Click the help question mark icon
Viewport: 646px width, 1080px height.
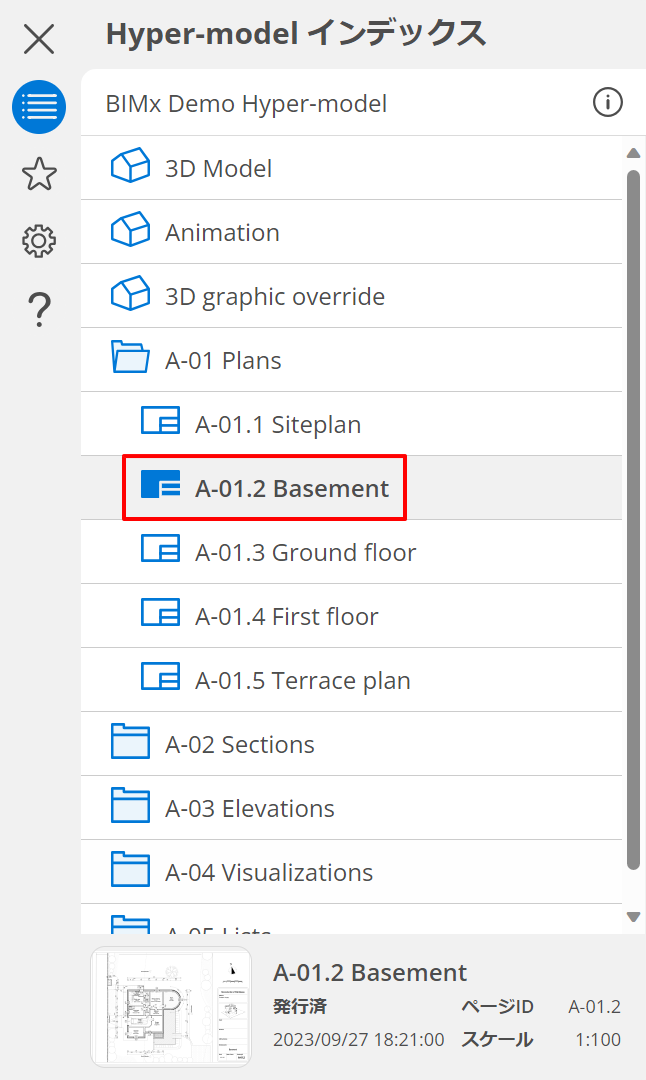39,310
